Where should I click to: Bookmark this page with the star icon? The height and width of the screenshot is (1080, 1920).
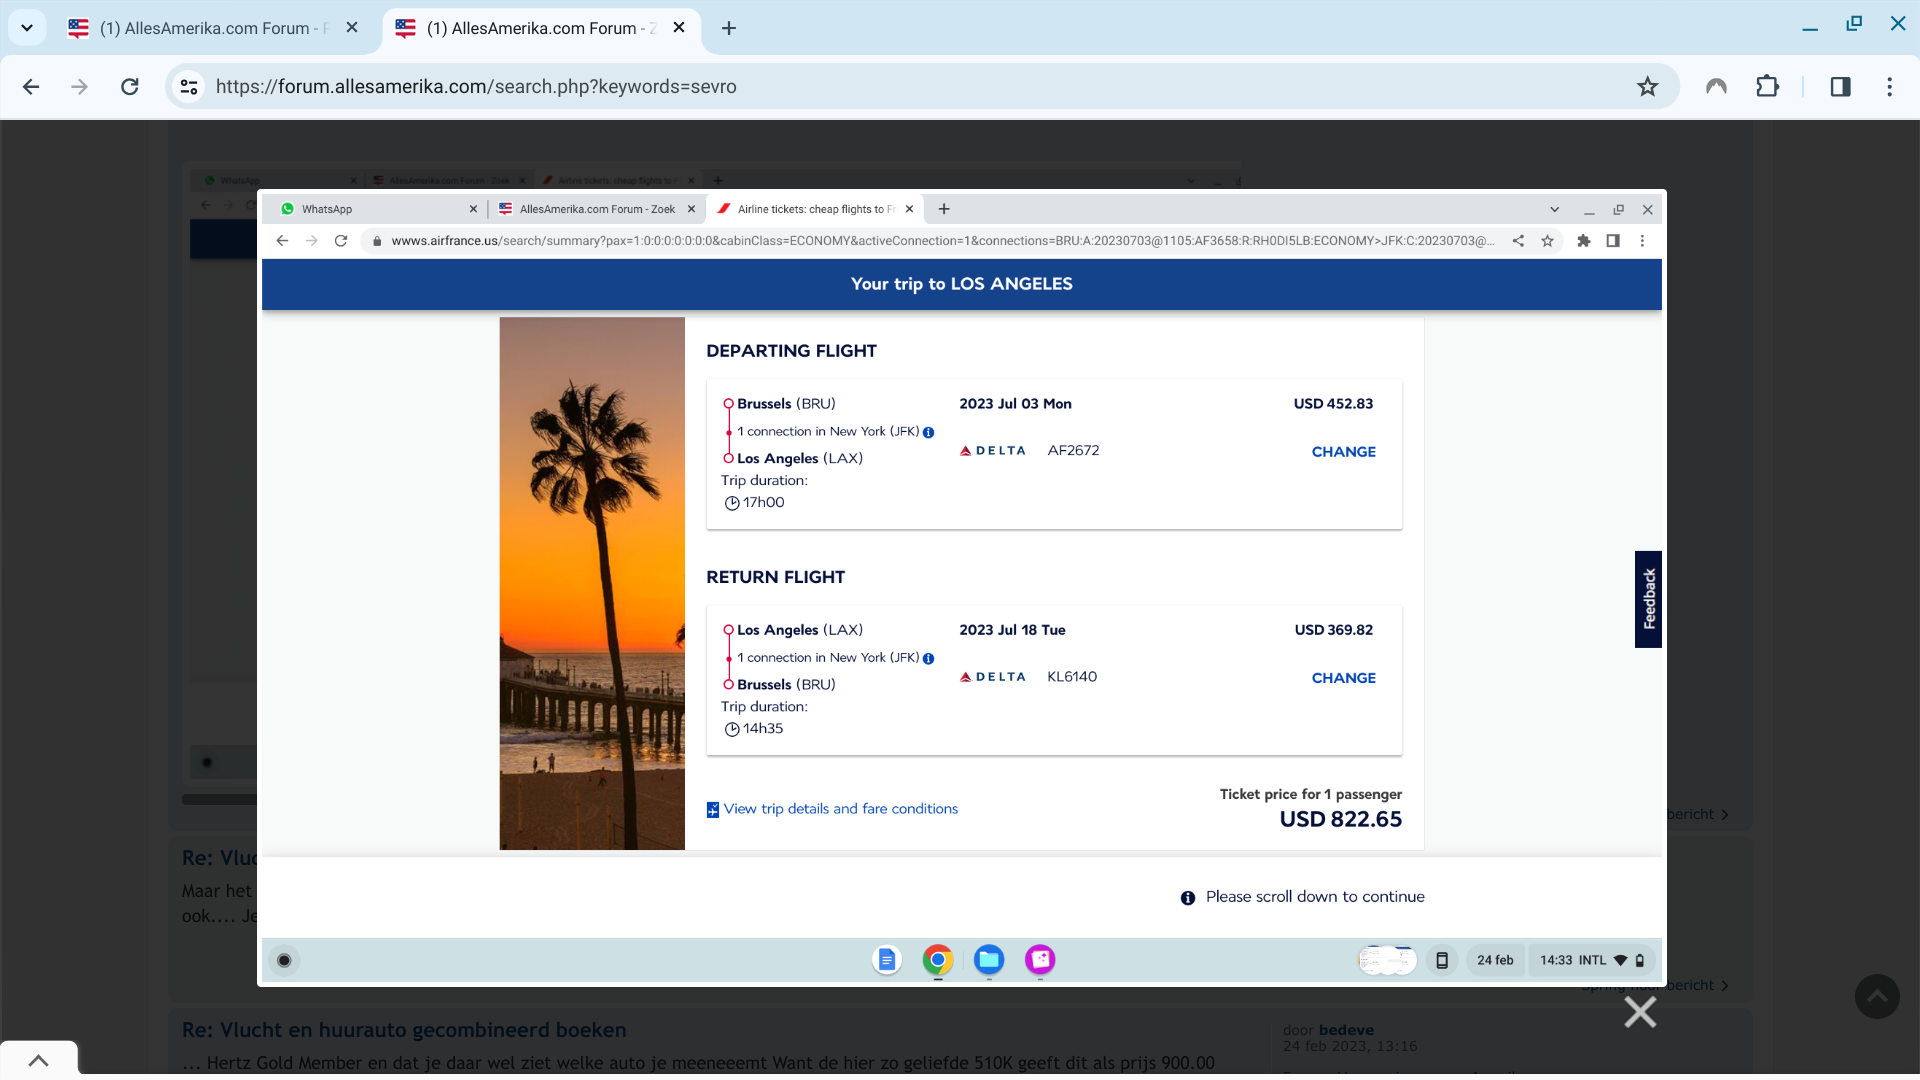coord(1647,87)
